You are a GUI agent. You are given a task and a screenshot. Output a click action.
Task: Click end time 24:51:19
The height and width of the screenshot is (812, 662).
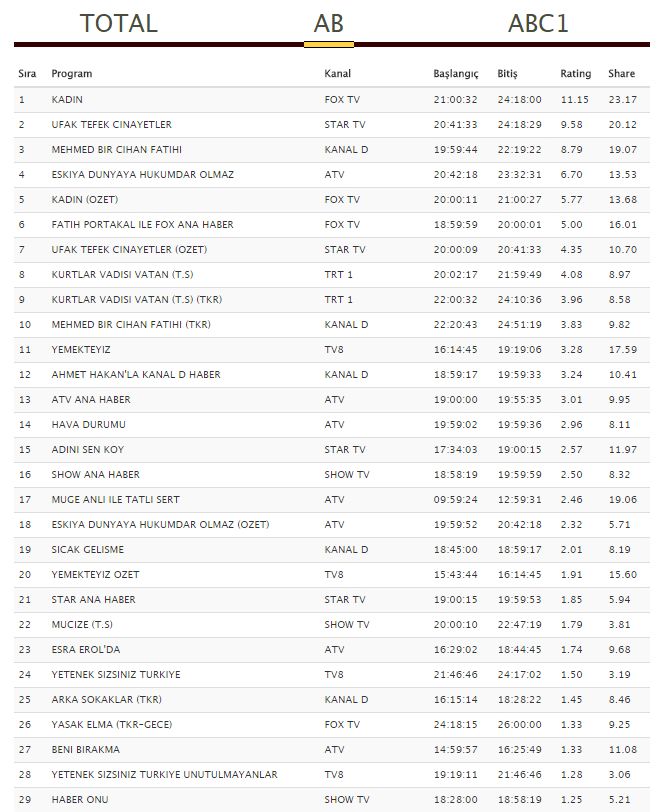pyautogui.click(x=520, y=325)
